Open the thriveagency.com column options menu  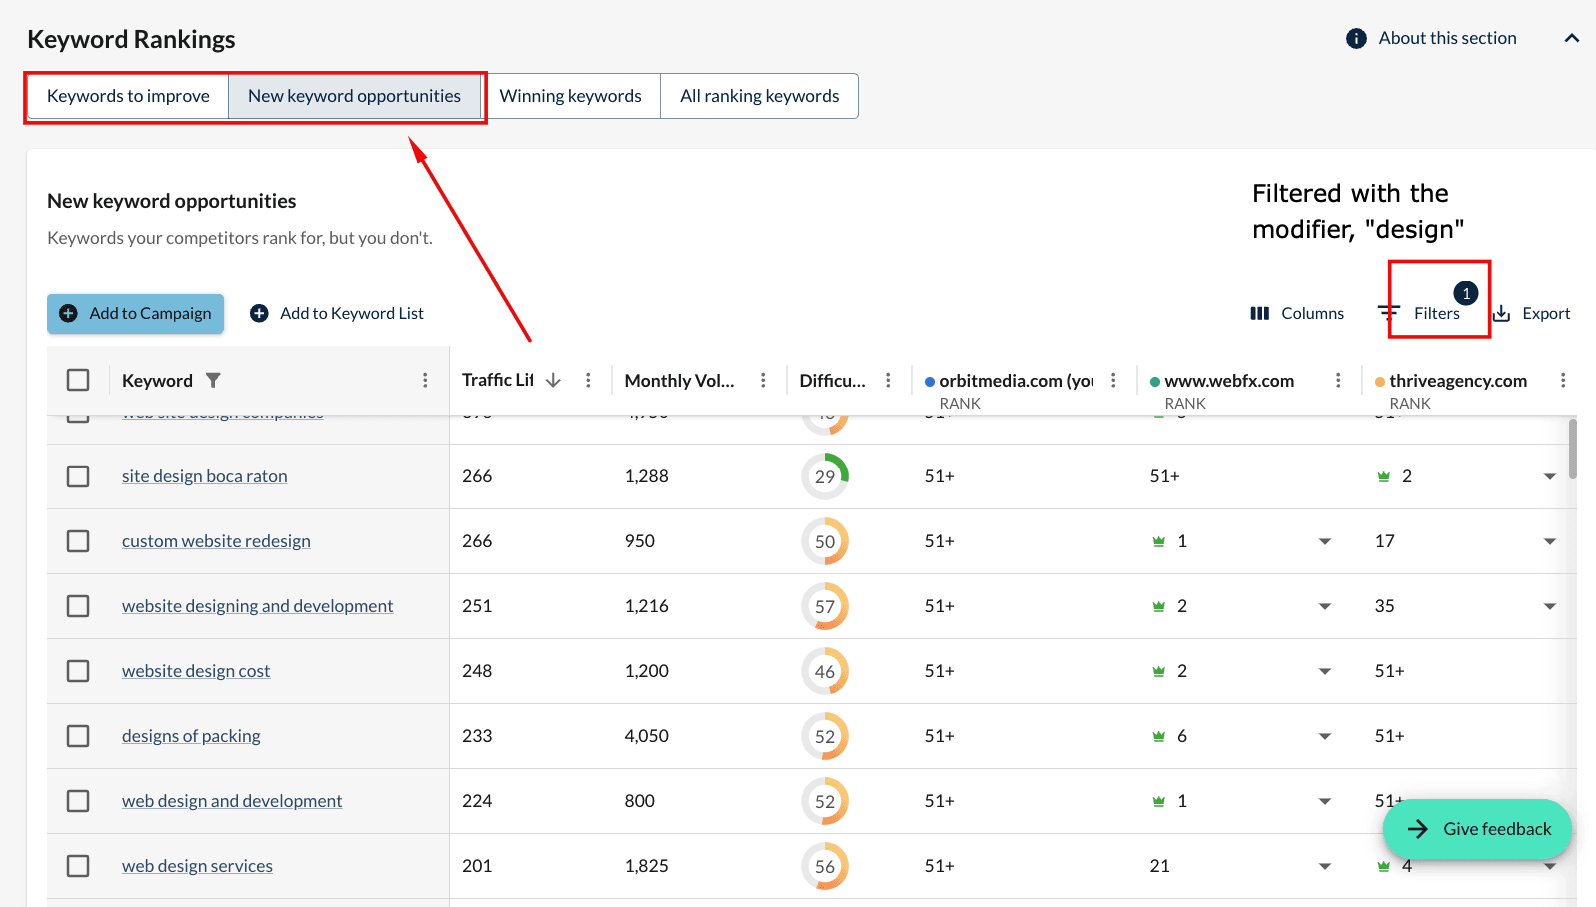tap(1563, 380)
